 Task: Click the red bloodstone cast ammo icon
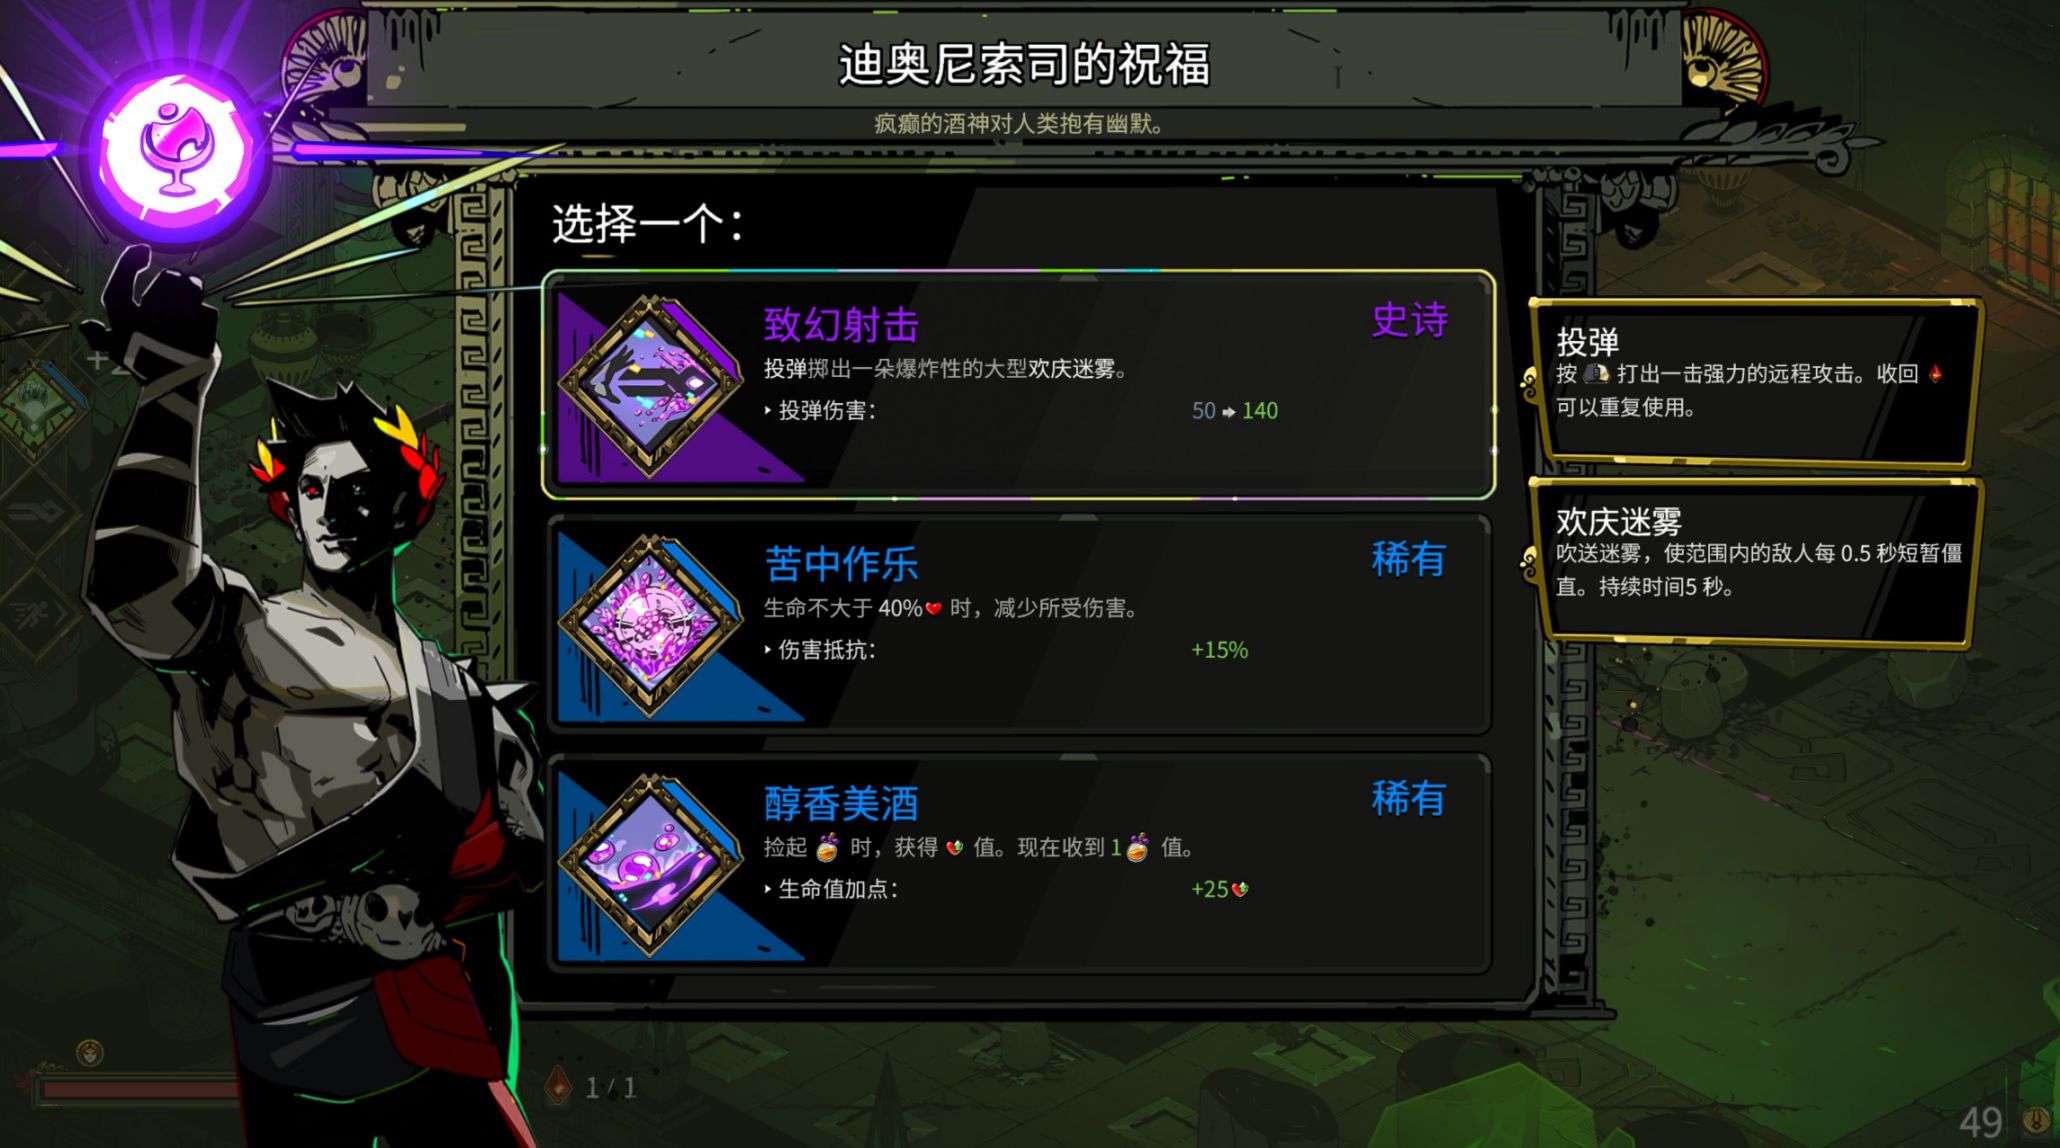(558, 1086)
